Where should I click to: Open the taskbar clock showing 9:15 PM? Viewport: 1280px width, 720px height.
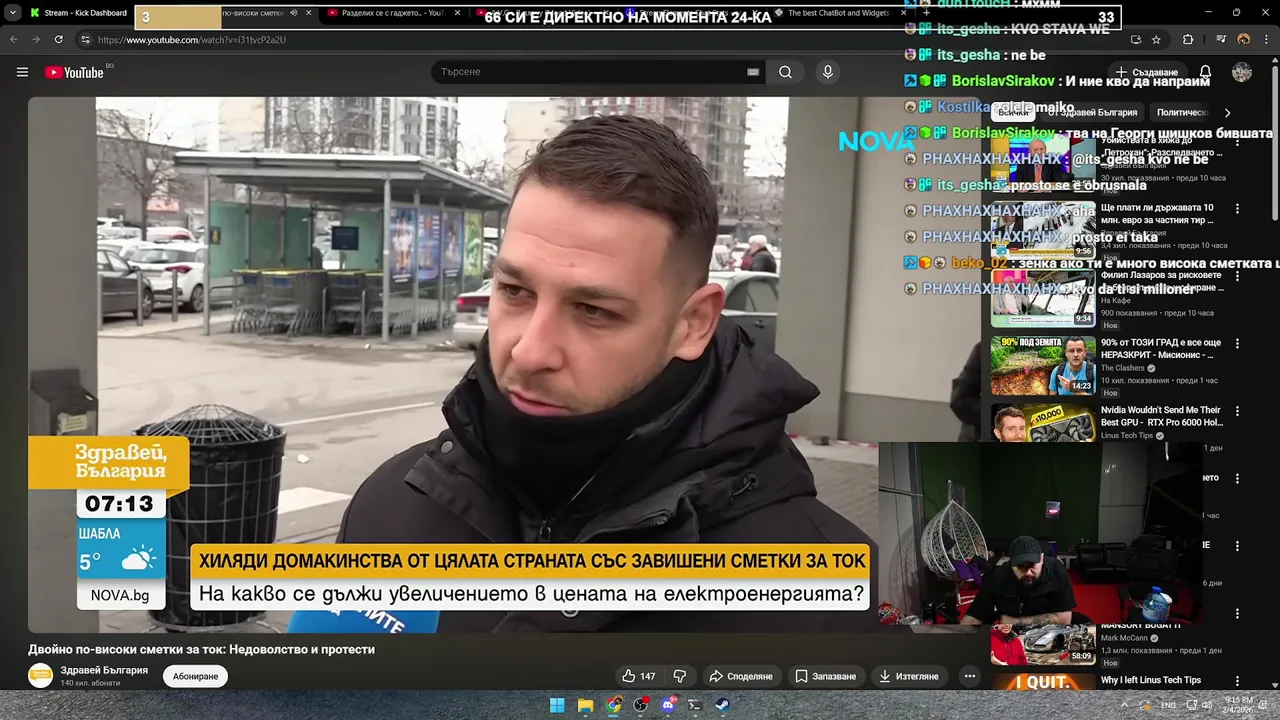click(1238, 705)
